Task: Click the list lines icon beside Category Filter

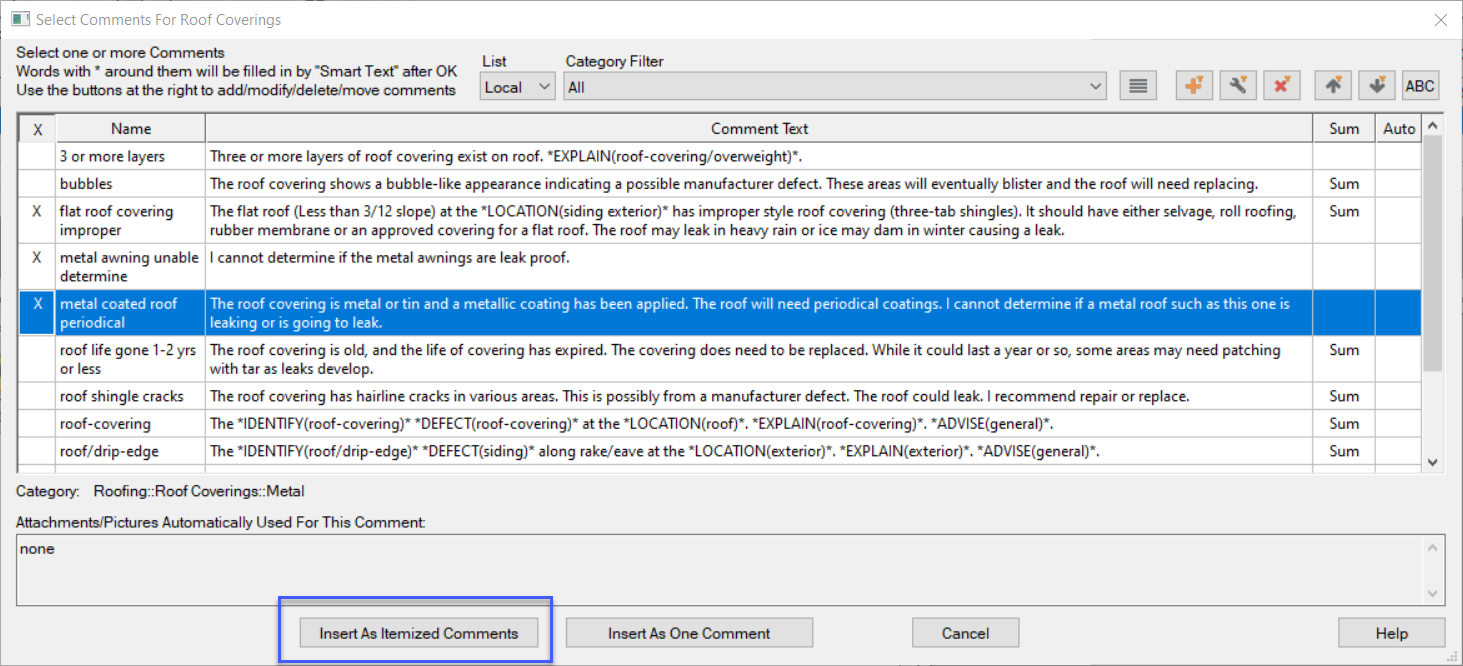Action: pyautogui.click(x=1137, y=86)
